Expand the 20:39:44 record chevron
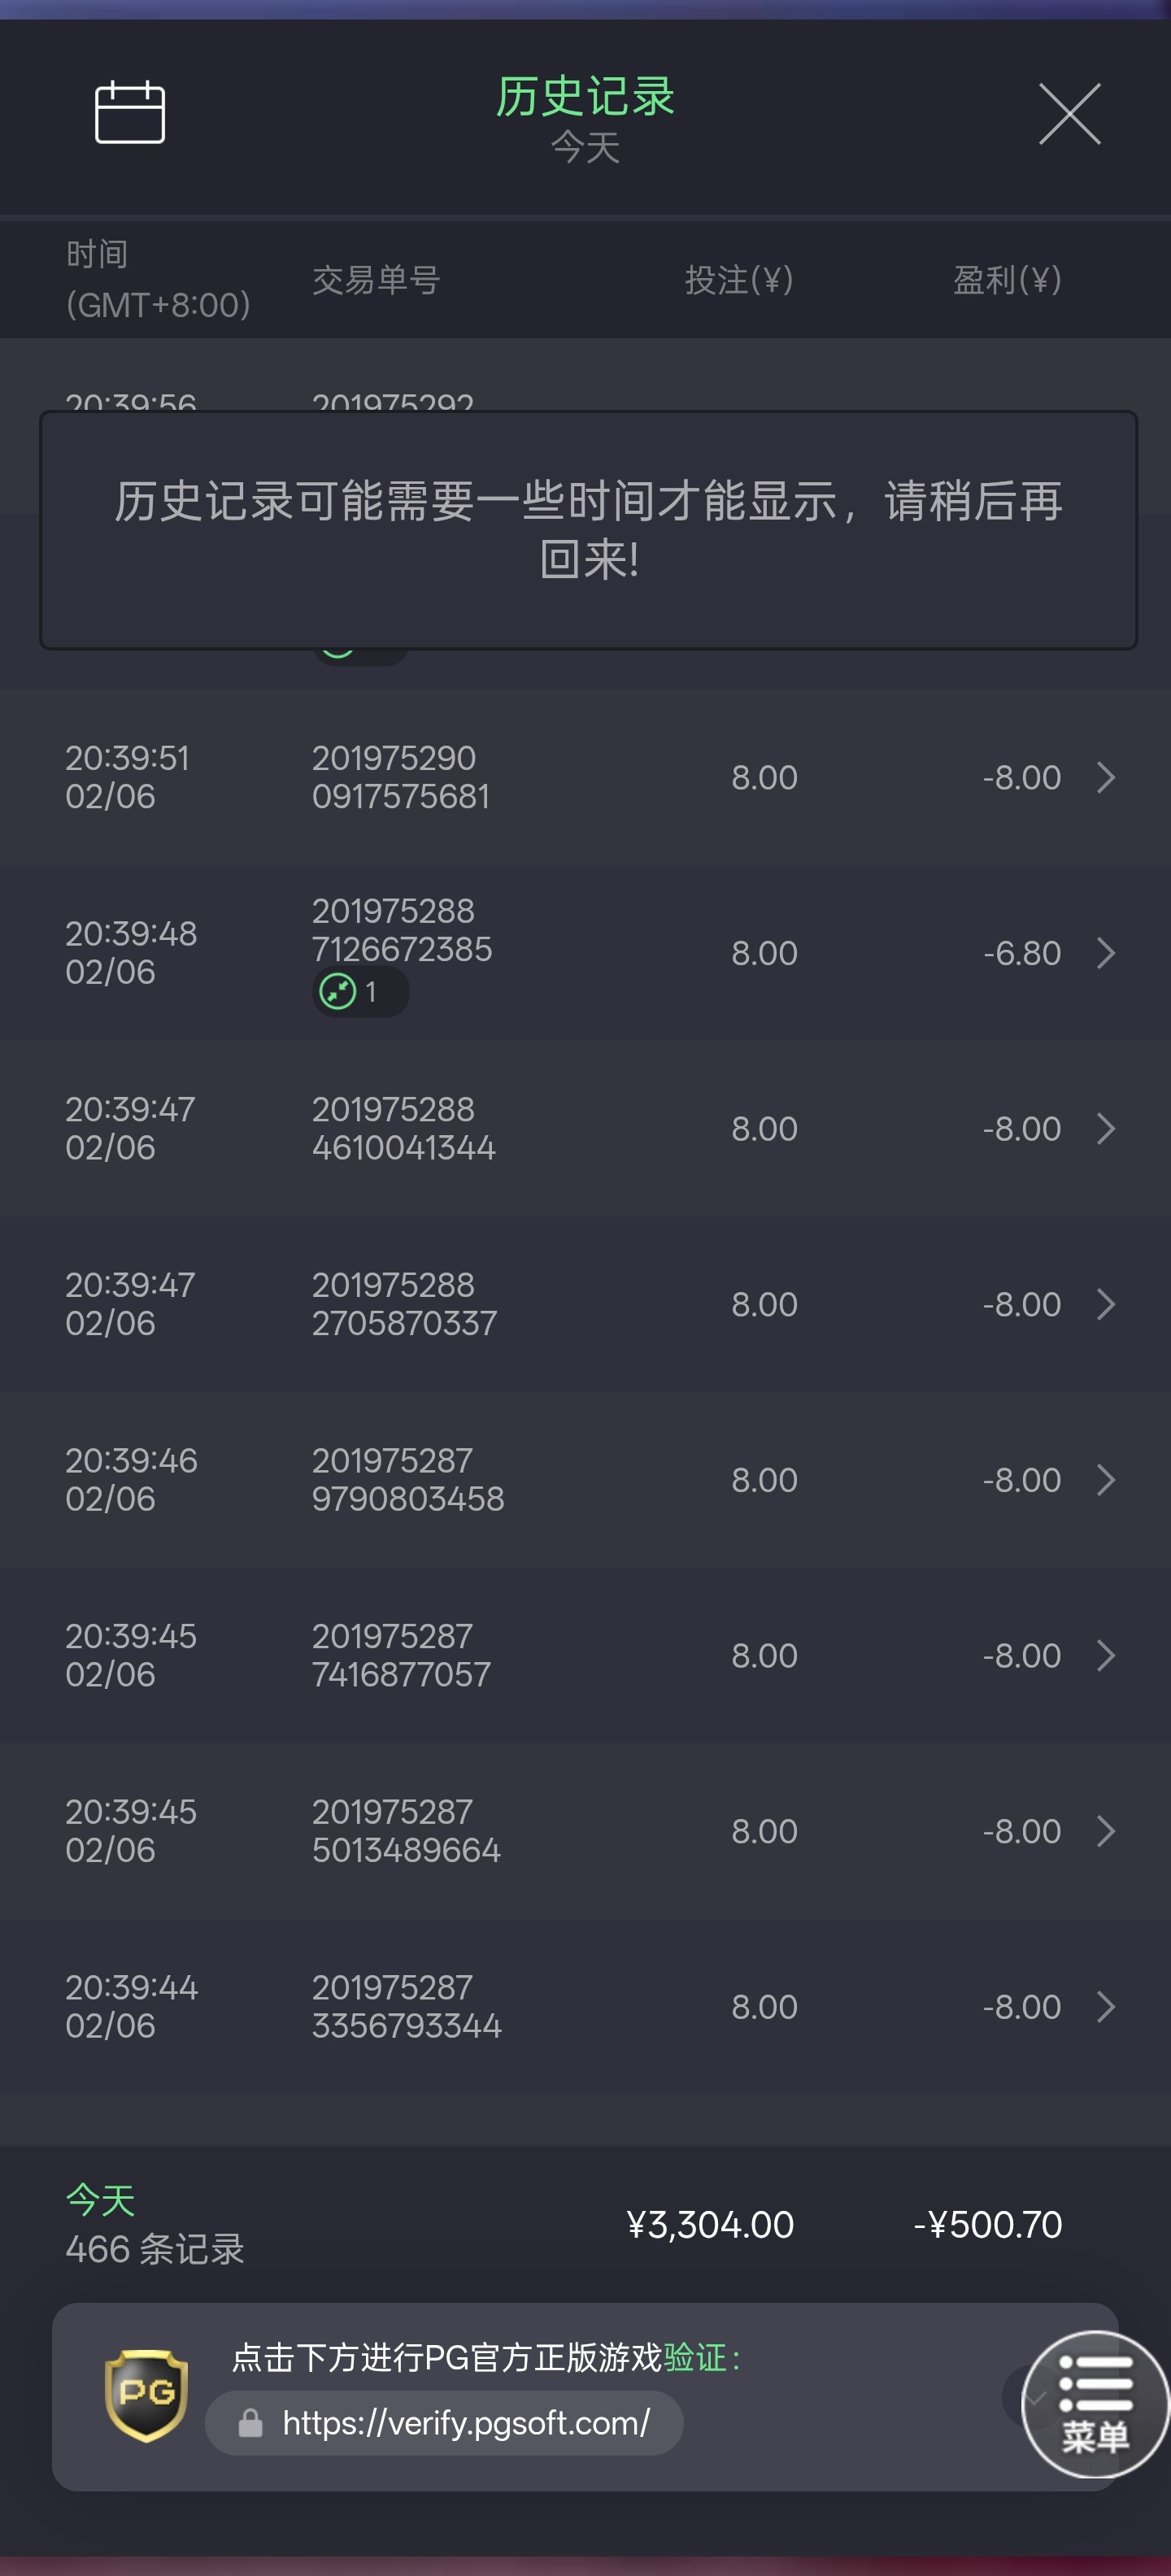The width and height of the screenshot is (1171, 2576). 1105,2006
